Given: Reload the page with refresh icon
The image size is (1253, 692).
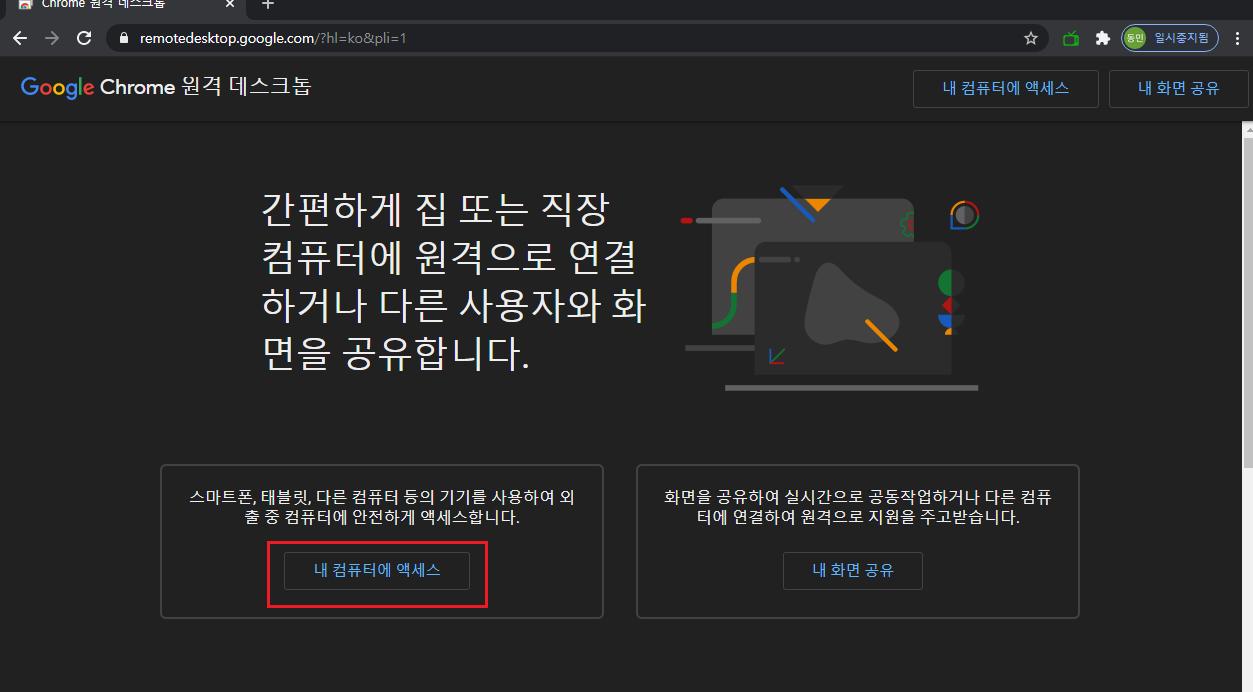Looking at the screenshot, I should 85,38.
